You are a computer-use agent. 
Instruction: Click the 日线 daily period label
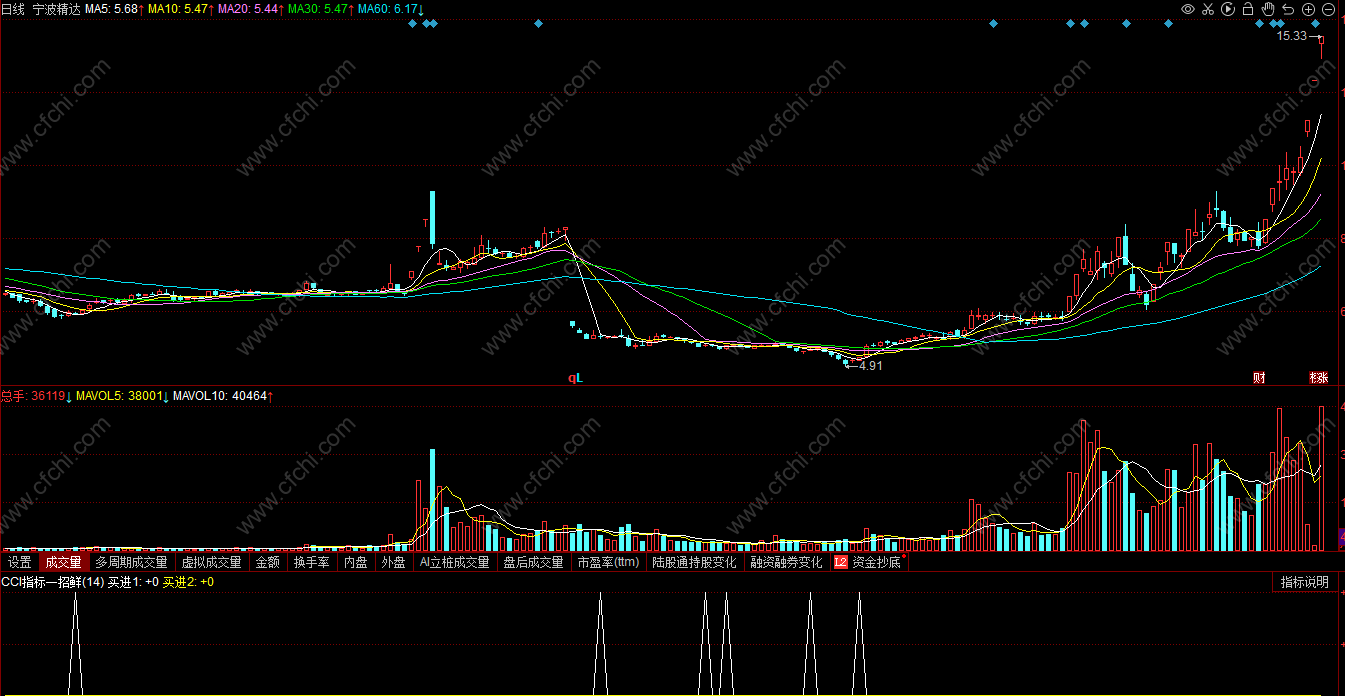click(13, 9)
